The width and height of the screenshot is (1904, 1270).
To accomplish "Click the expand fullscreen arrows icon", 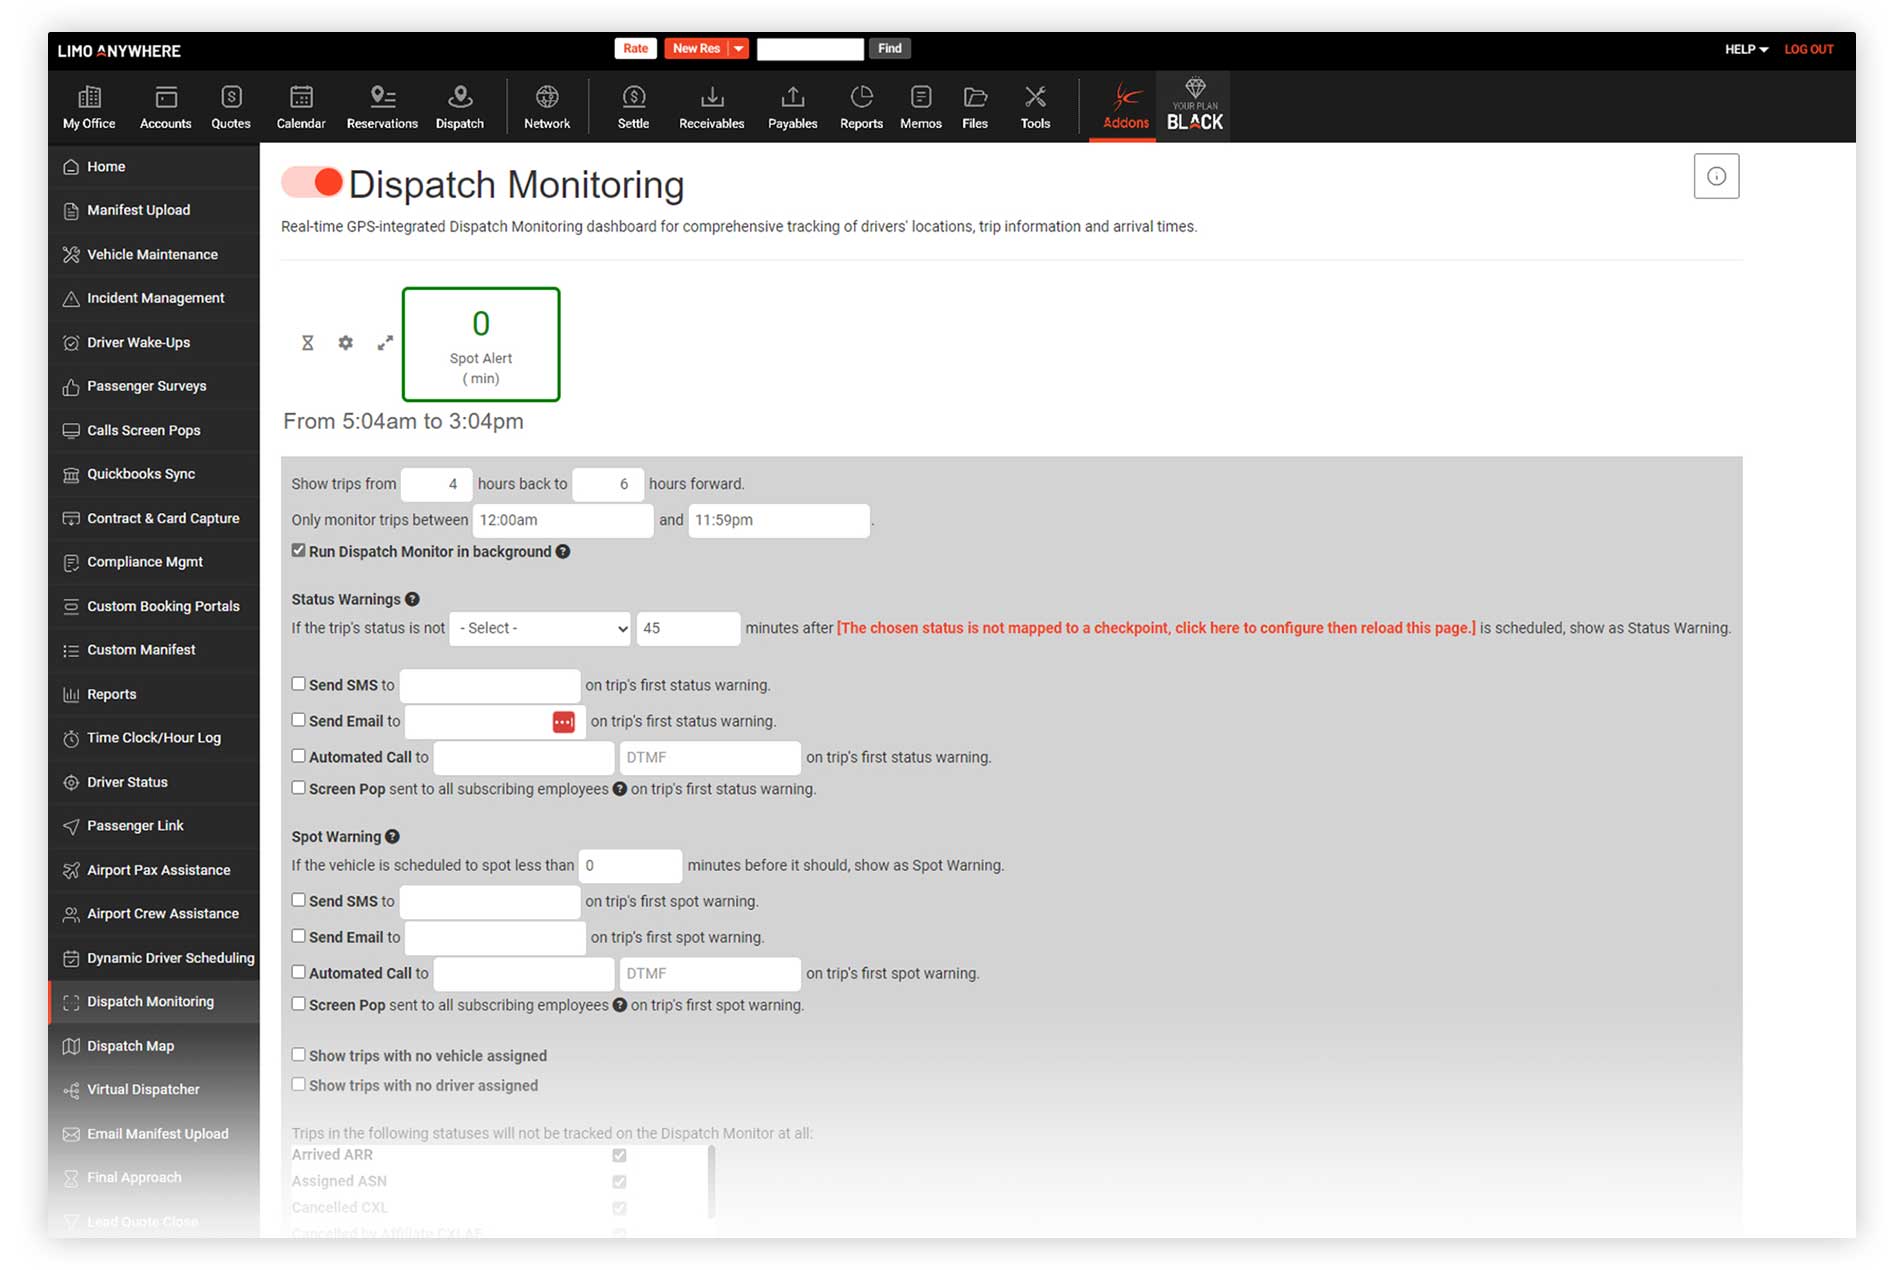I will tap(385, 343).
